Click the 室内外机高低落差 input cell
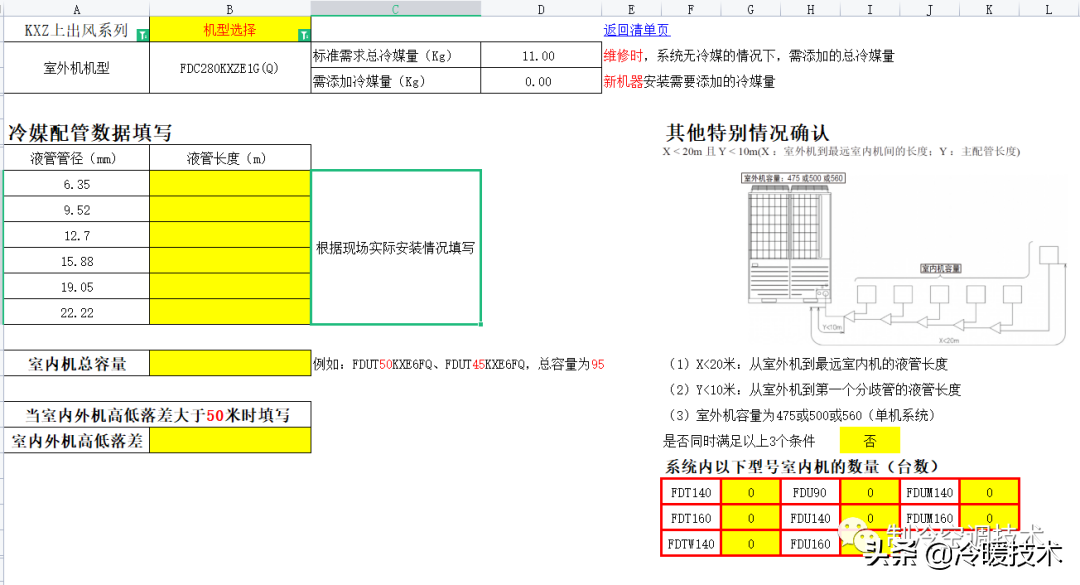The width and height of the screenshot is (1080, 585). point(228,439)
